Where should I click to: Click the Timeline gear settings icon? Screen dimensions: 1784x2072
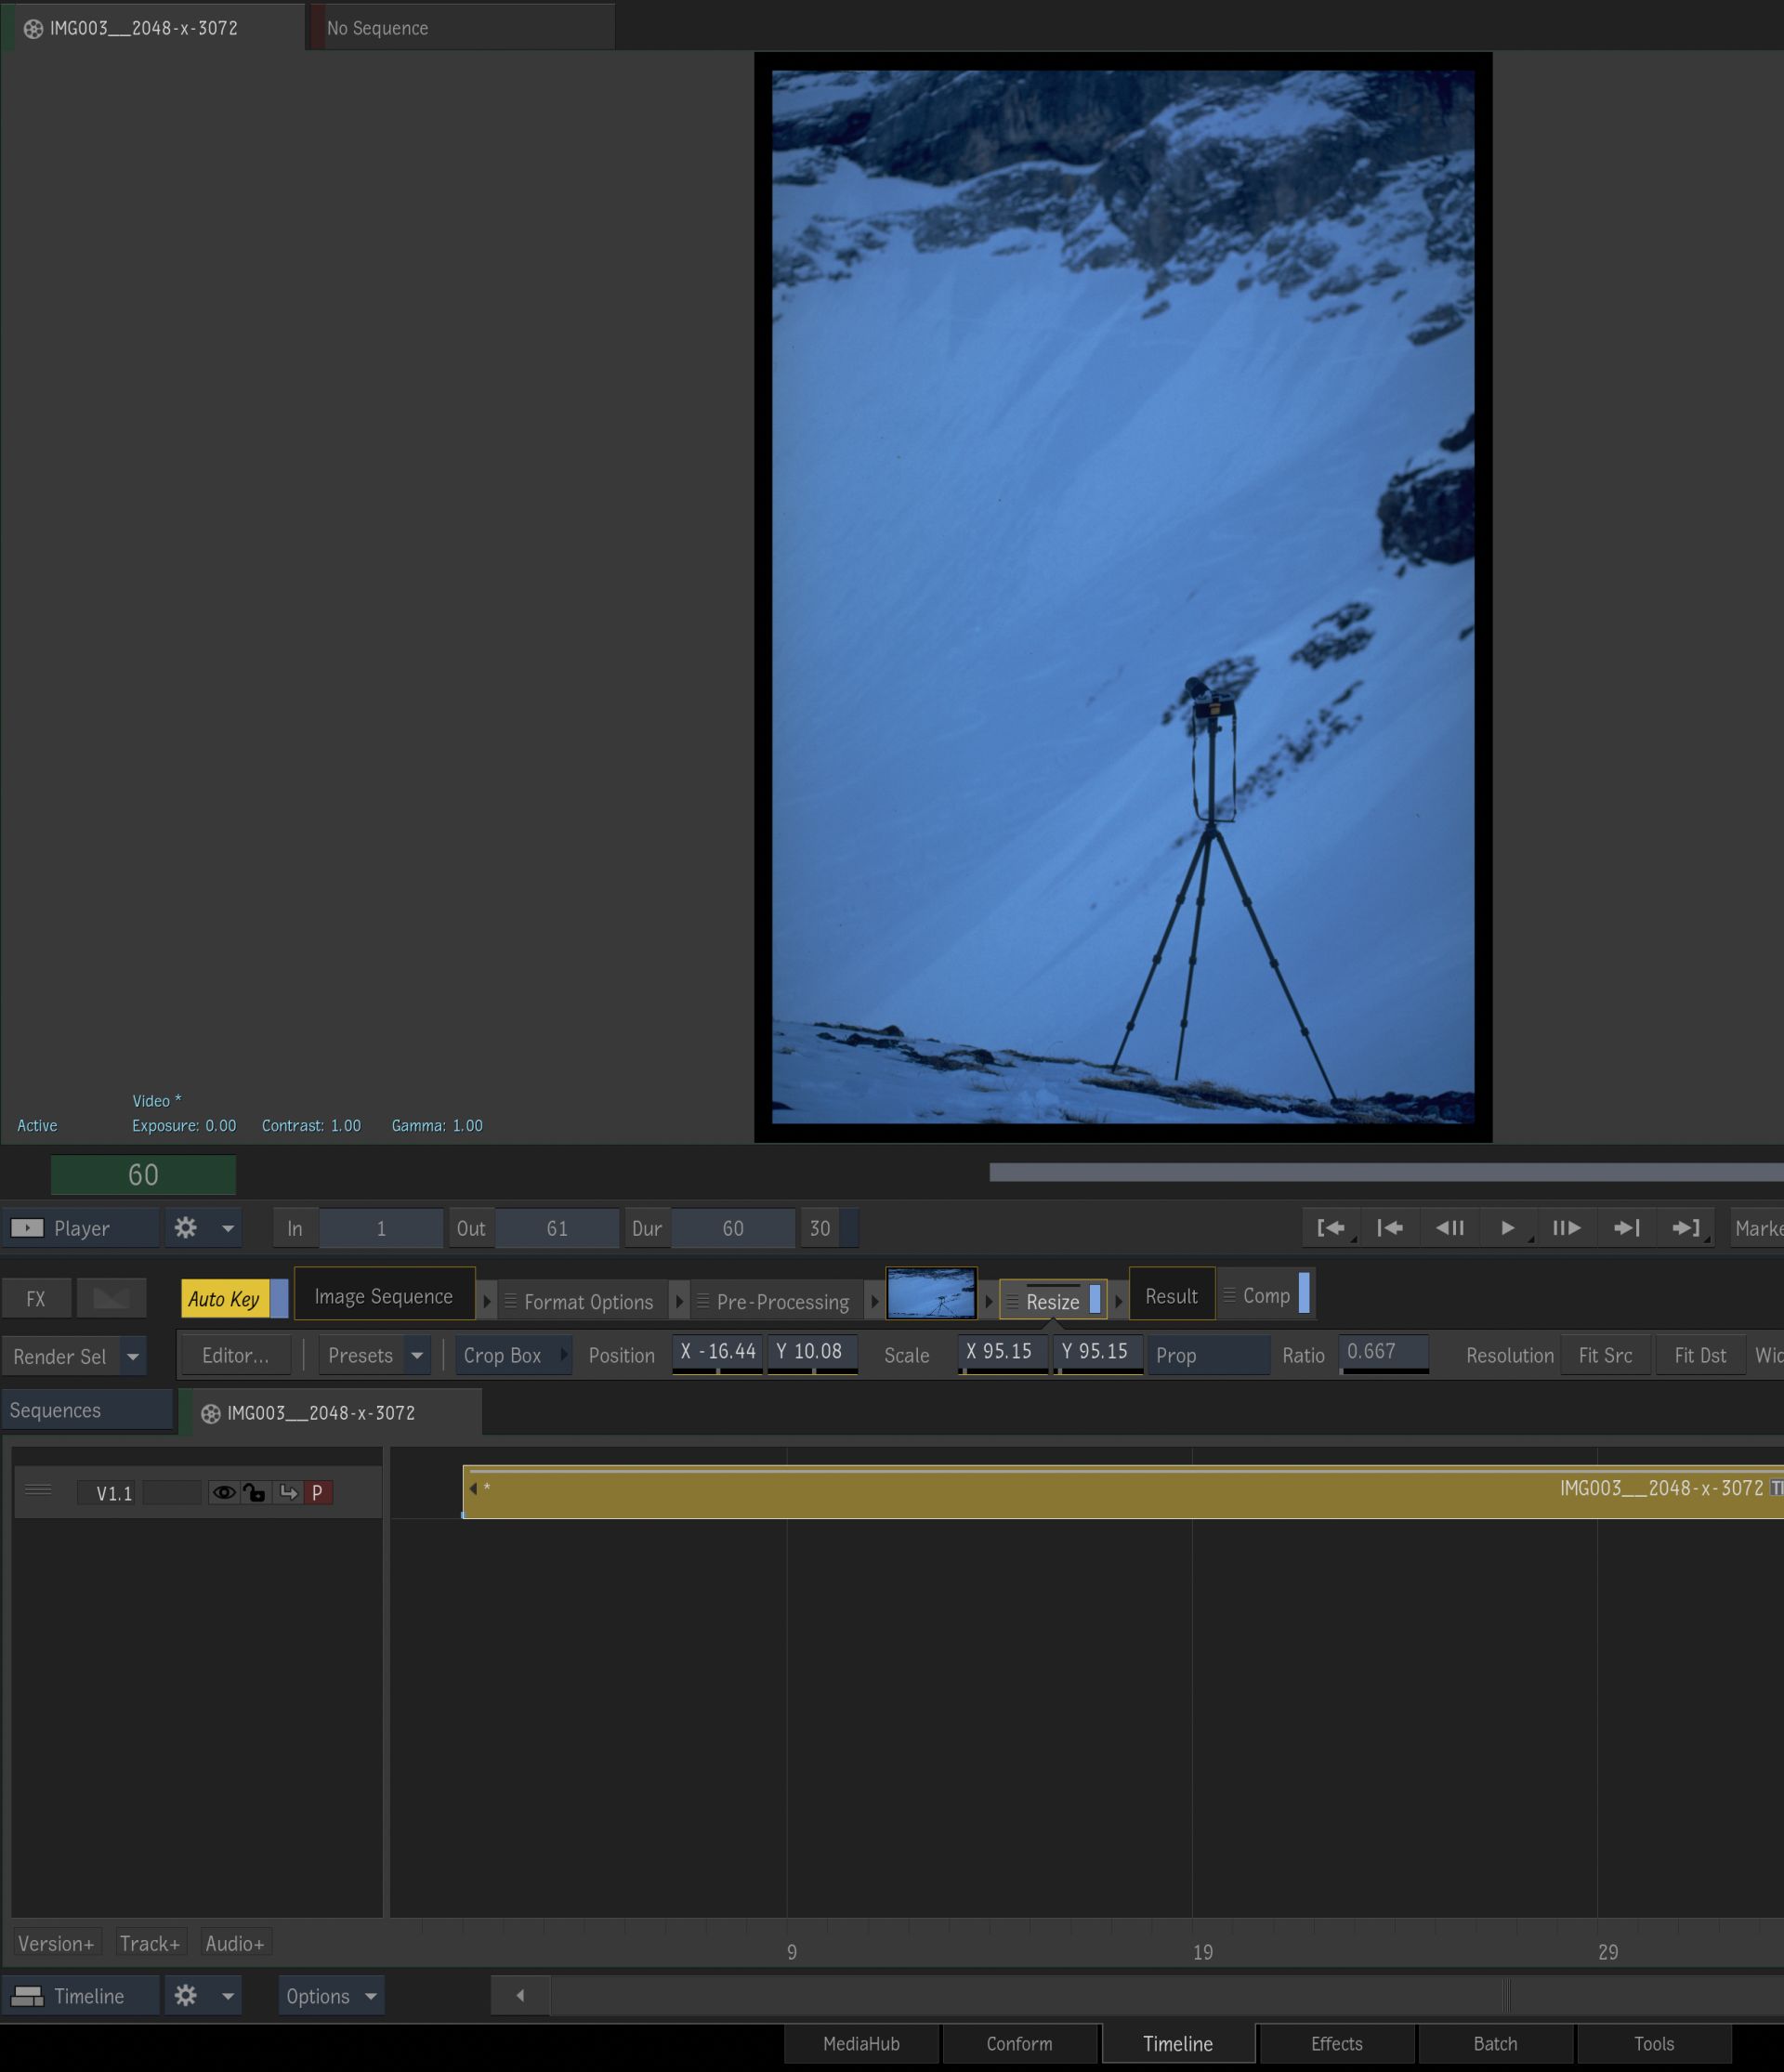(186, 1996)
